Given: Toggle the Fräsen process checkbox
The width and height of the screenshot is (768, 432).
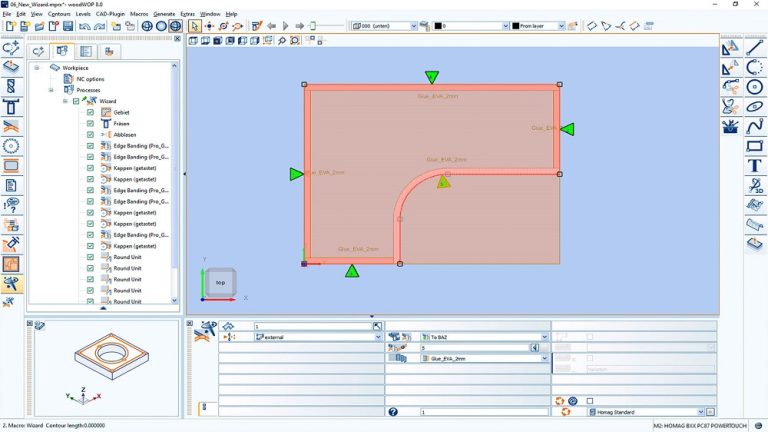Looking at the screenshot, I should click(x=90, y=123).
